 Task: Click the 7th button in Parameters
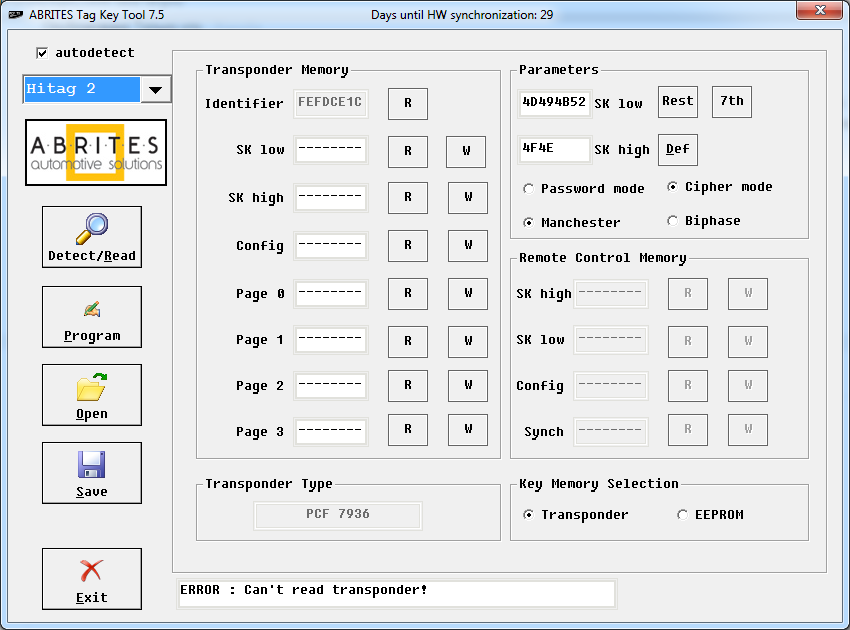point(732,101)
